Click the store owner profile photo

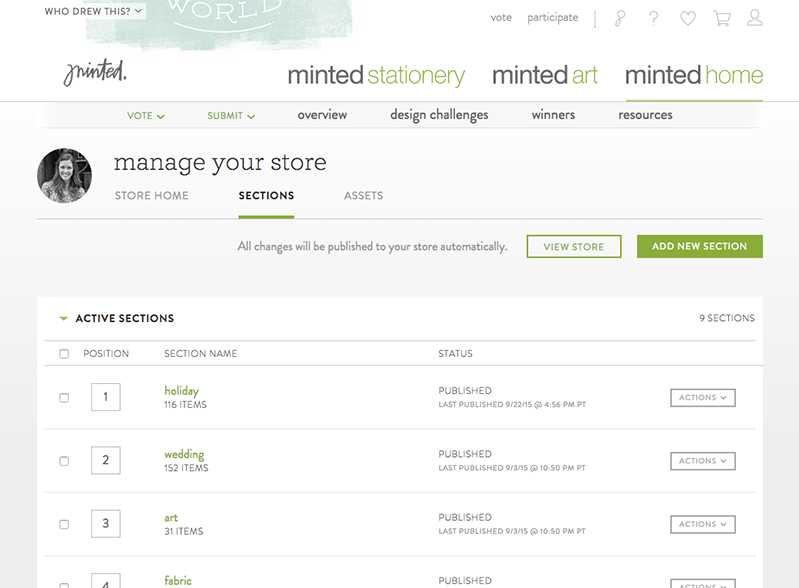(x=64, y=176)
